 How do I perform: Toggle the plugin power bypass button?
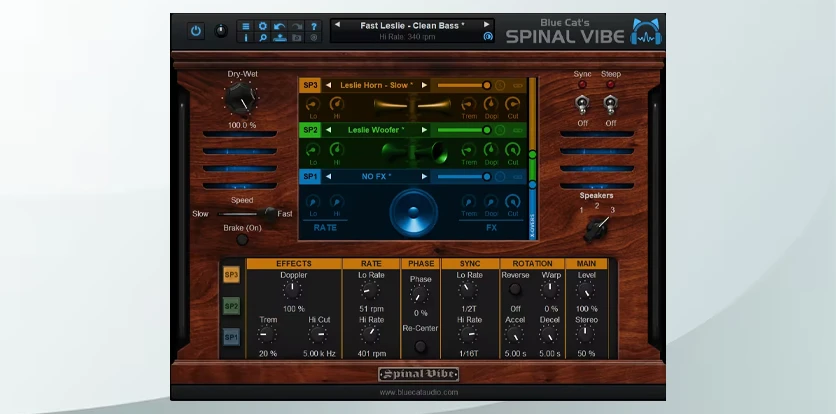(196, 31)
